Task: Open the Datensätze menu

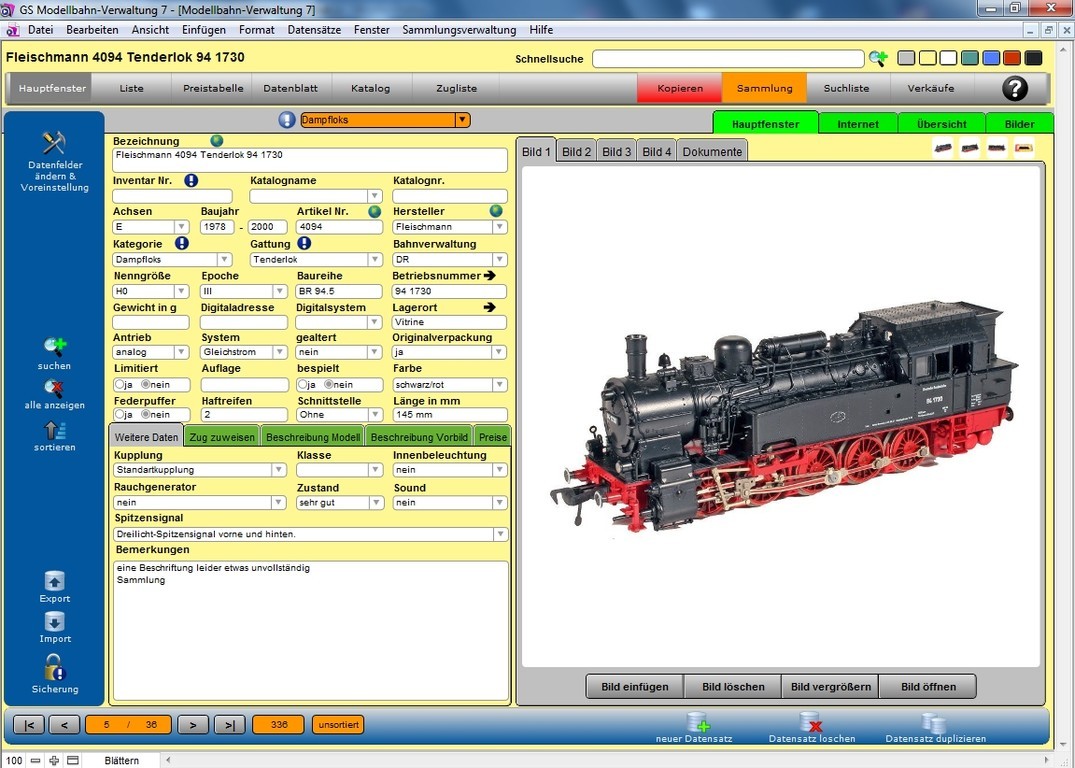Action: 314,29
